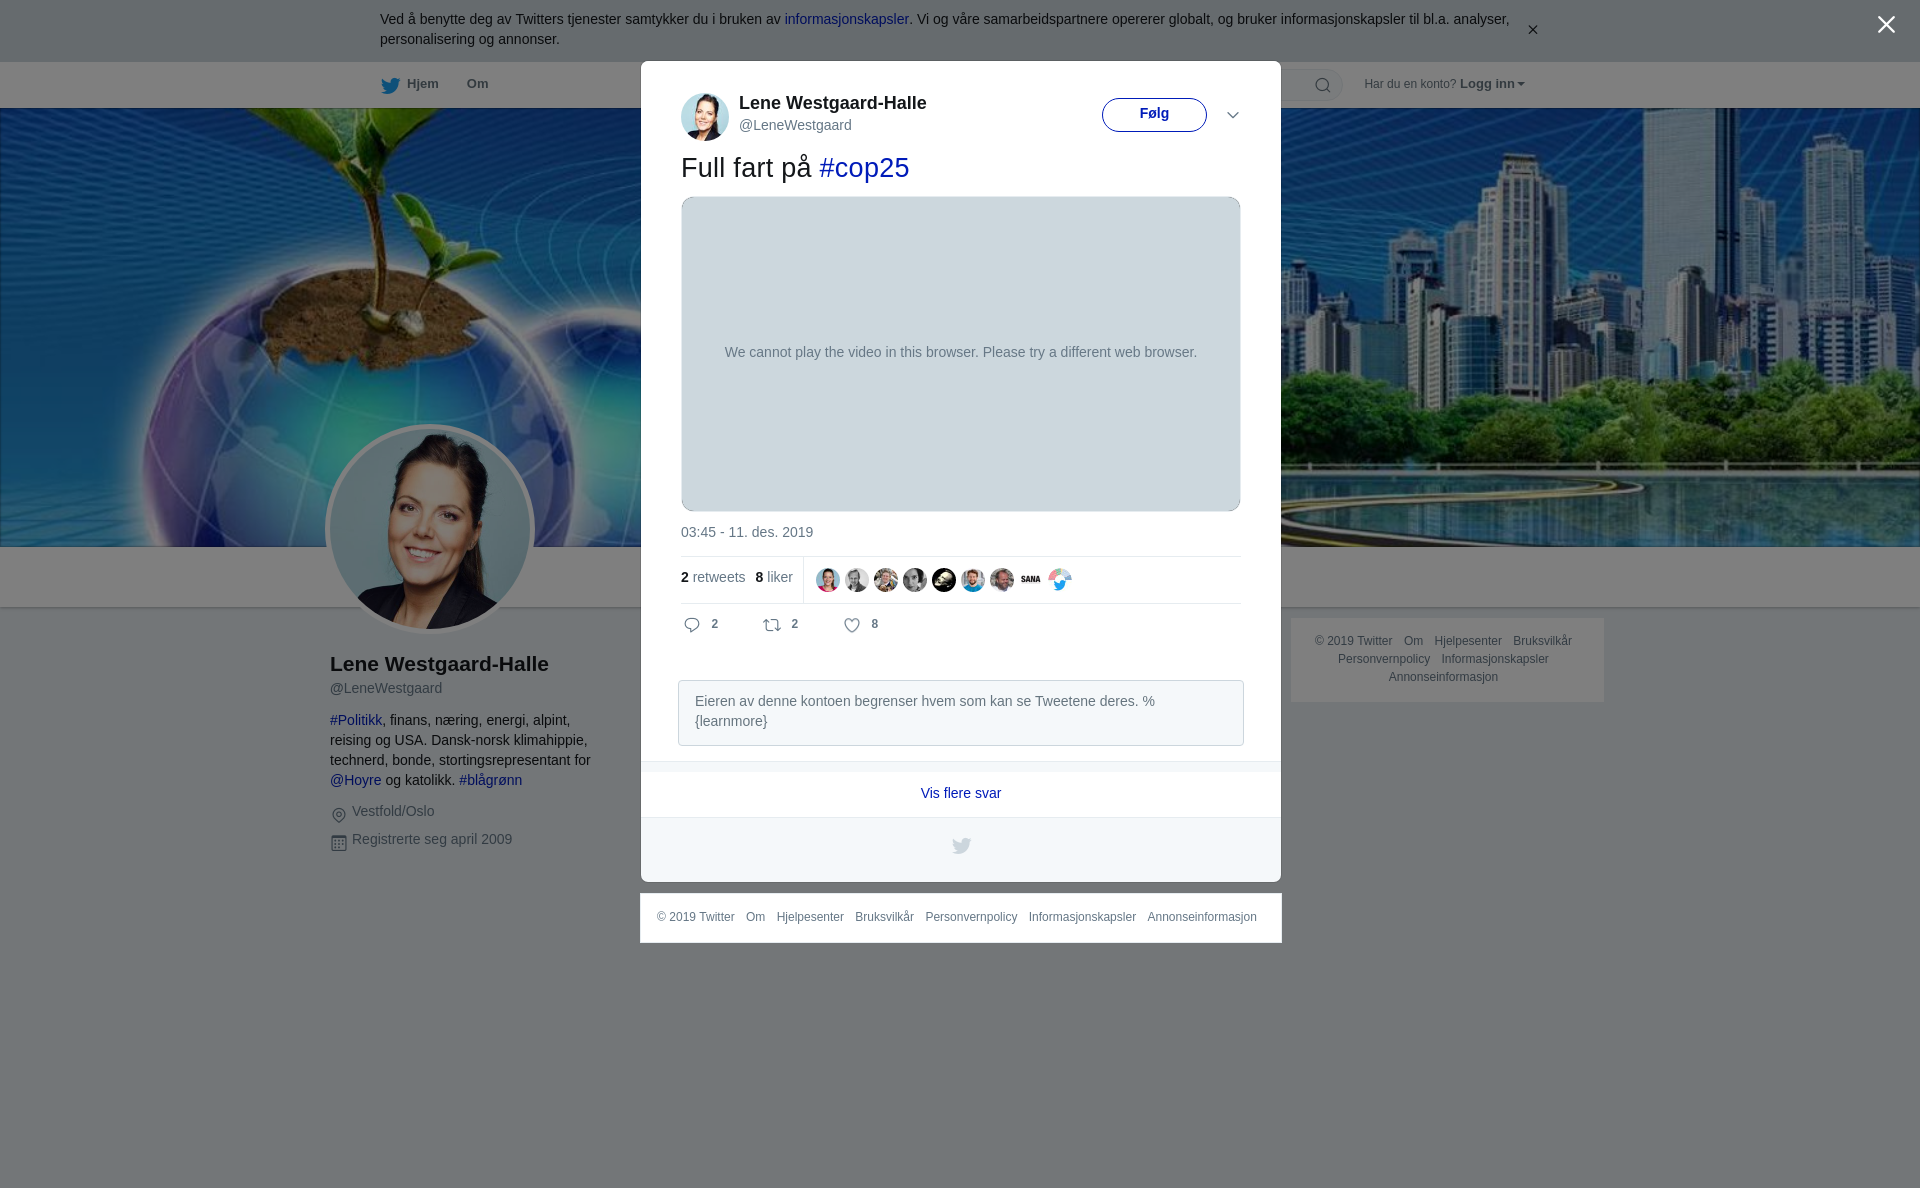This screenshot has width=1920, height=1188.
Task: Click the SANA liker avatar
Action: click(x=1031, y=580)
